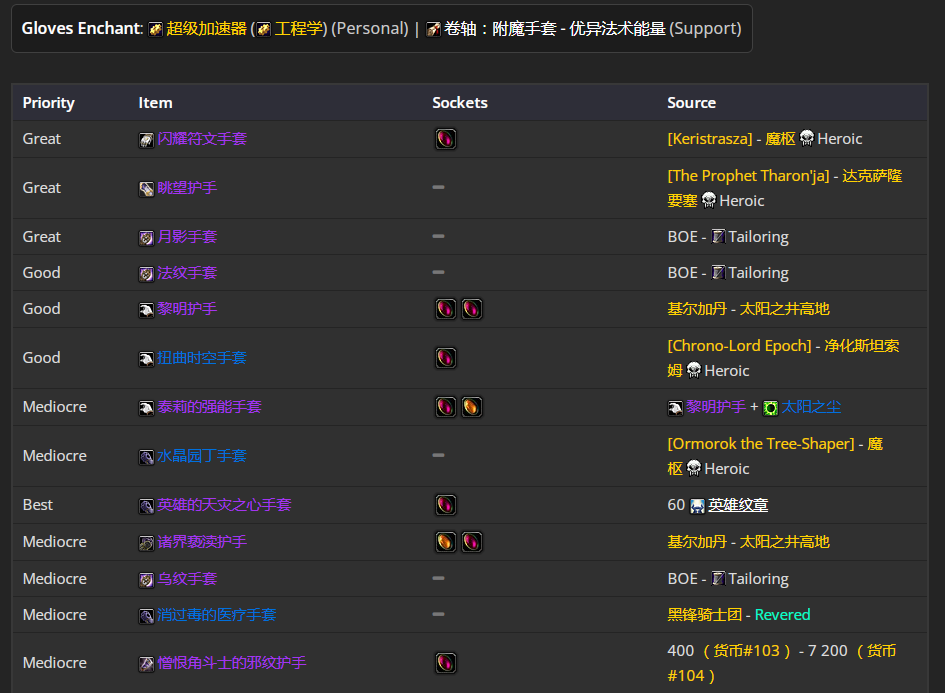Open the 月影手套 item link

[x=187, y=237]
